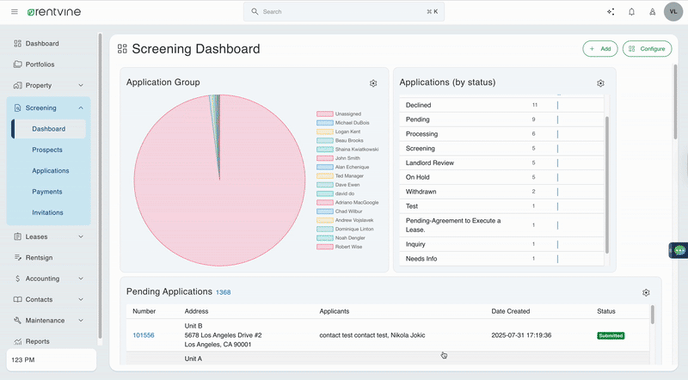Focus the top Search field
688x380 pixels.
344,12
